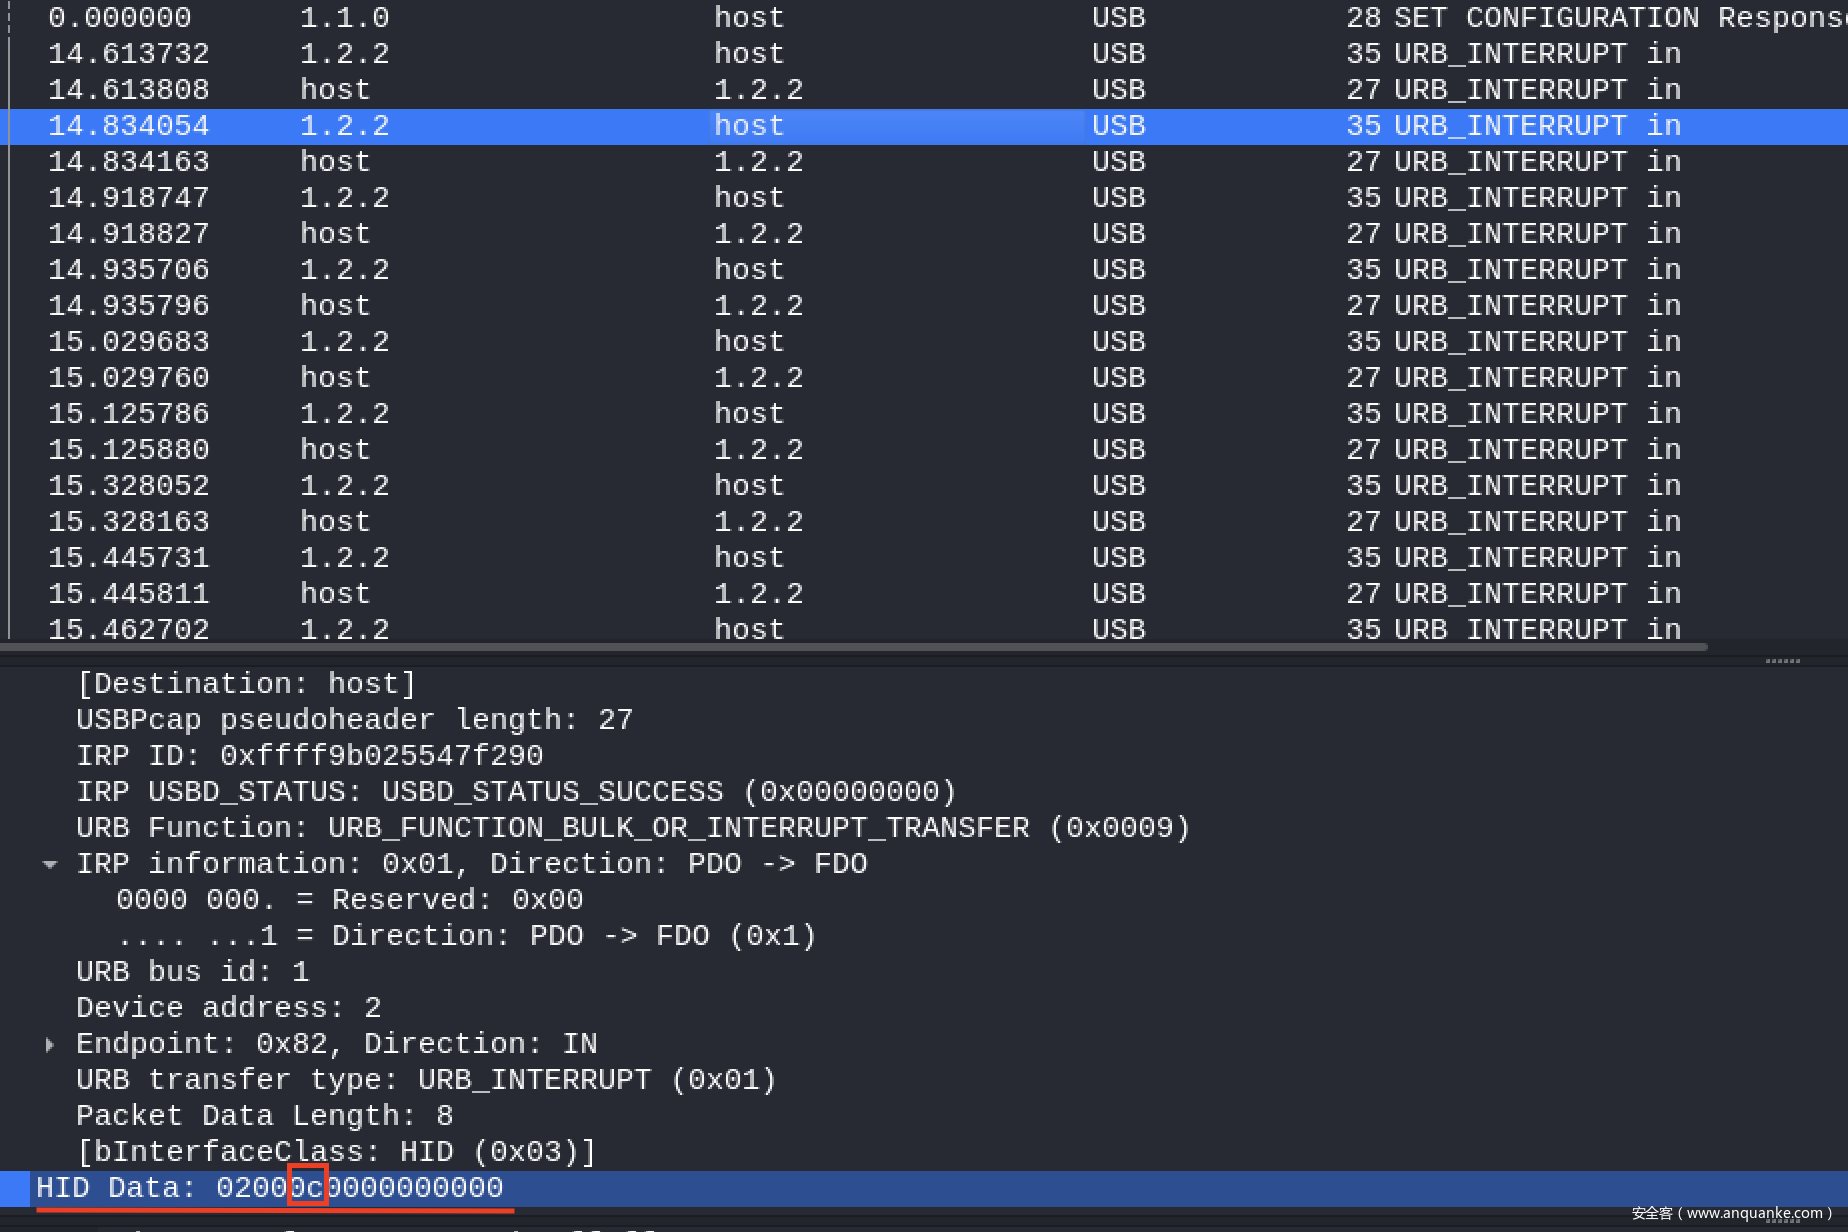Select the last visible packet at 15.462702
This screenshot has height=1232, width=1848.
(x=129, y=630)
